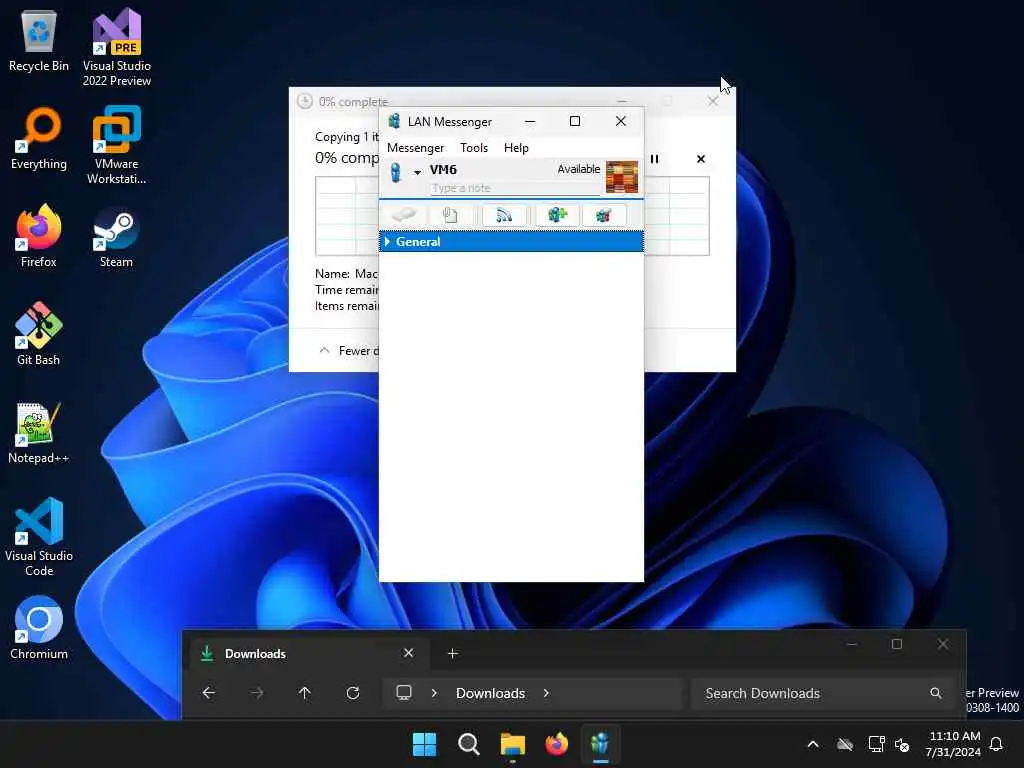Select the Firefox desktop shortcut
Viewport: 1024px width, 768px height.
39,237
